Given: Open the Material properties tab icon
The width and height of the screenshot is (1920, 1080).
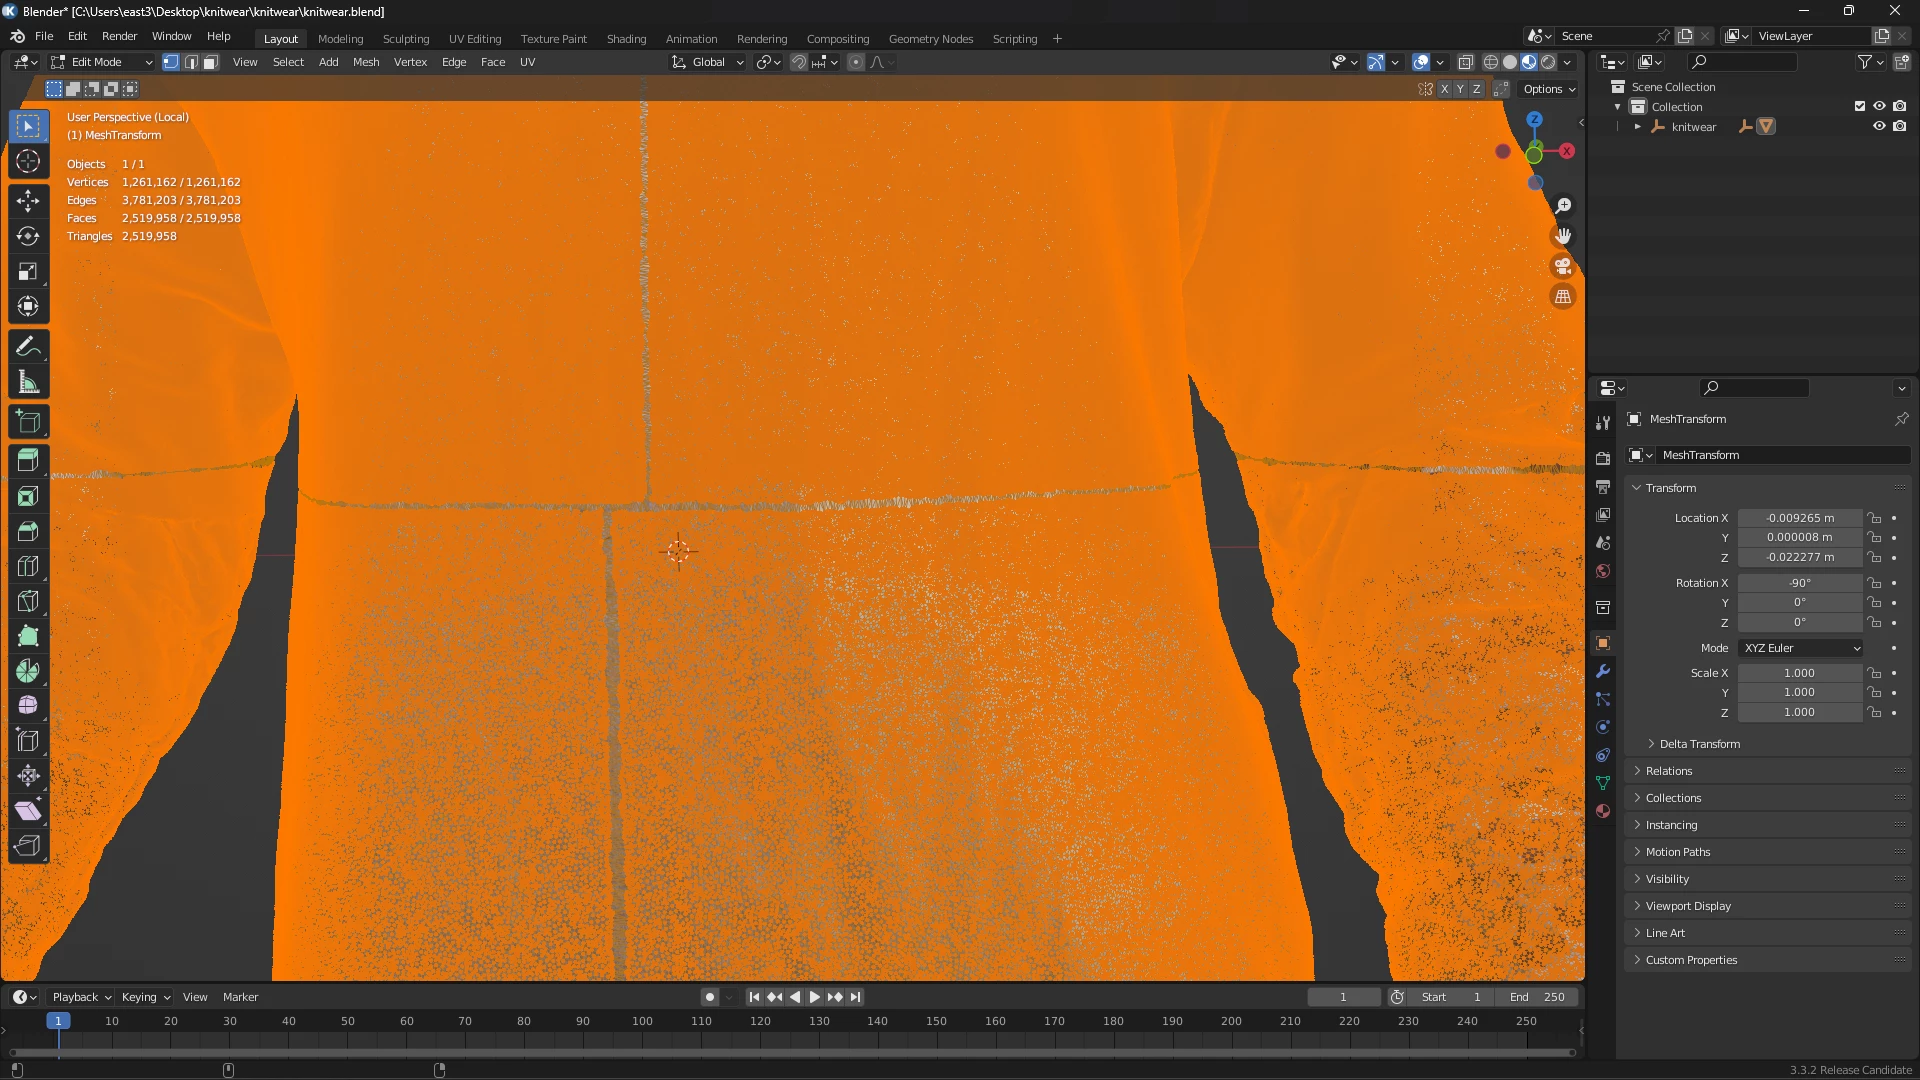Looking at the screenshot, I should tap(1603, 811).
